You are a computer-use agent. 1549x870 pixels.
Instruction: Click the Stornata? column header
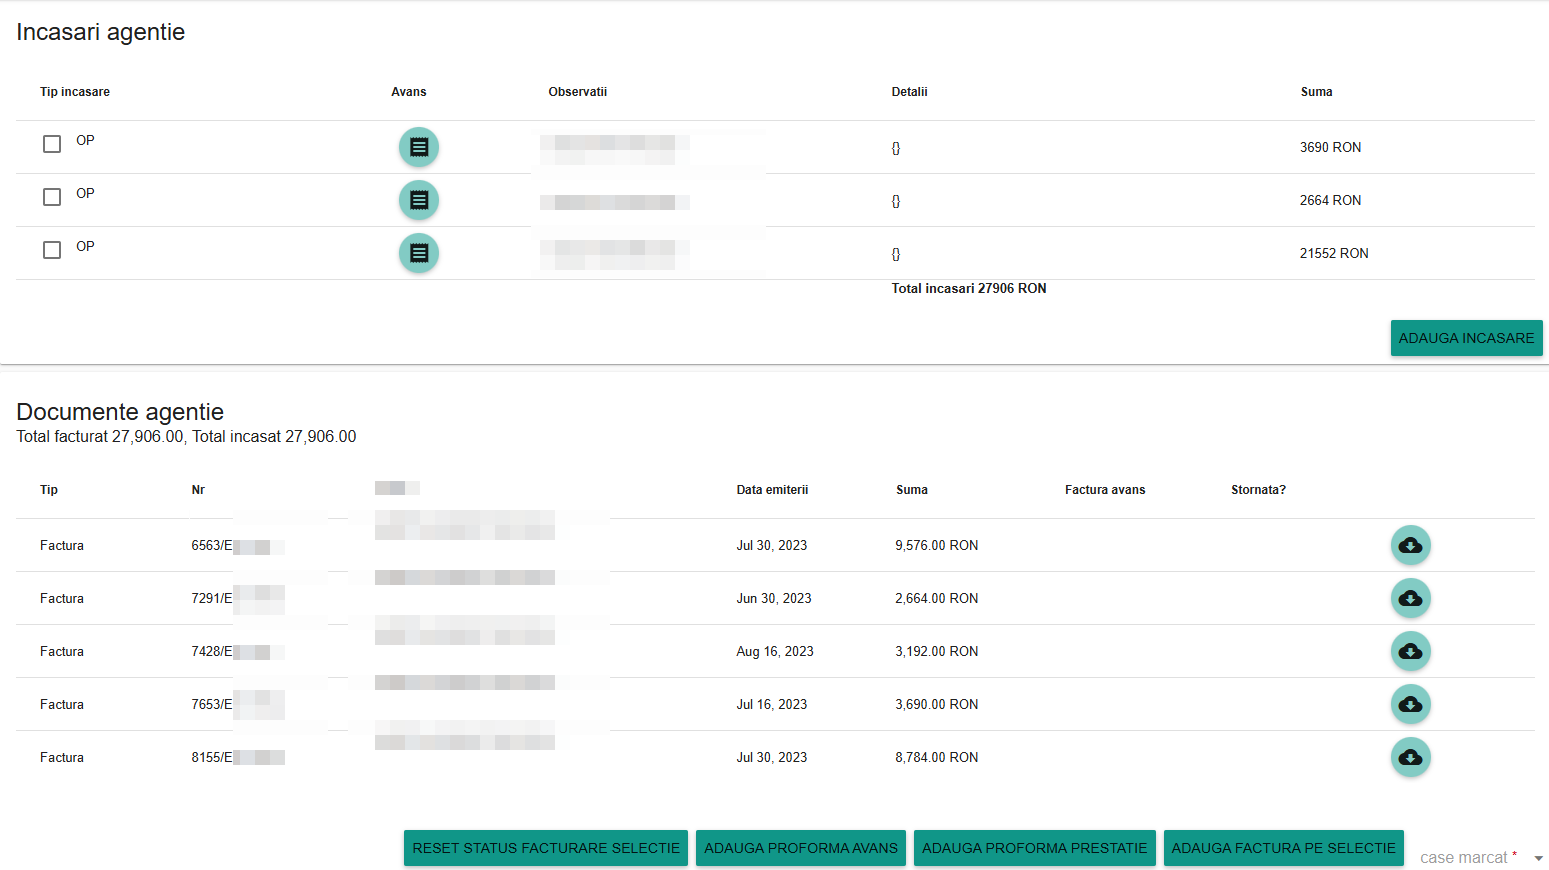[1258, 490]
